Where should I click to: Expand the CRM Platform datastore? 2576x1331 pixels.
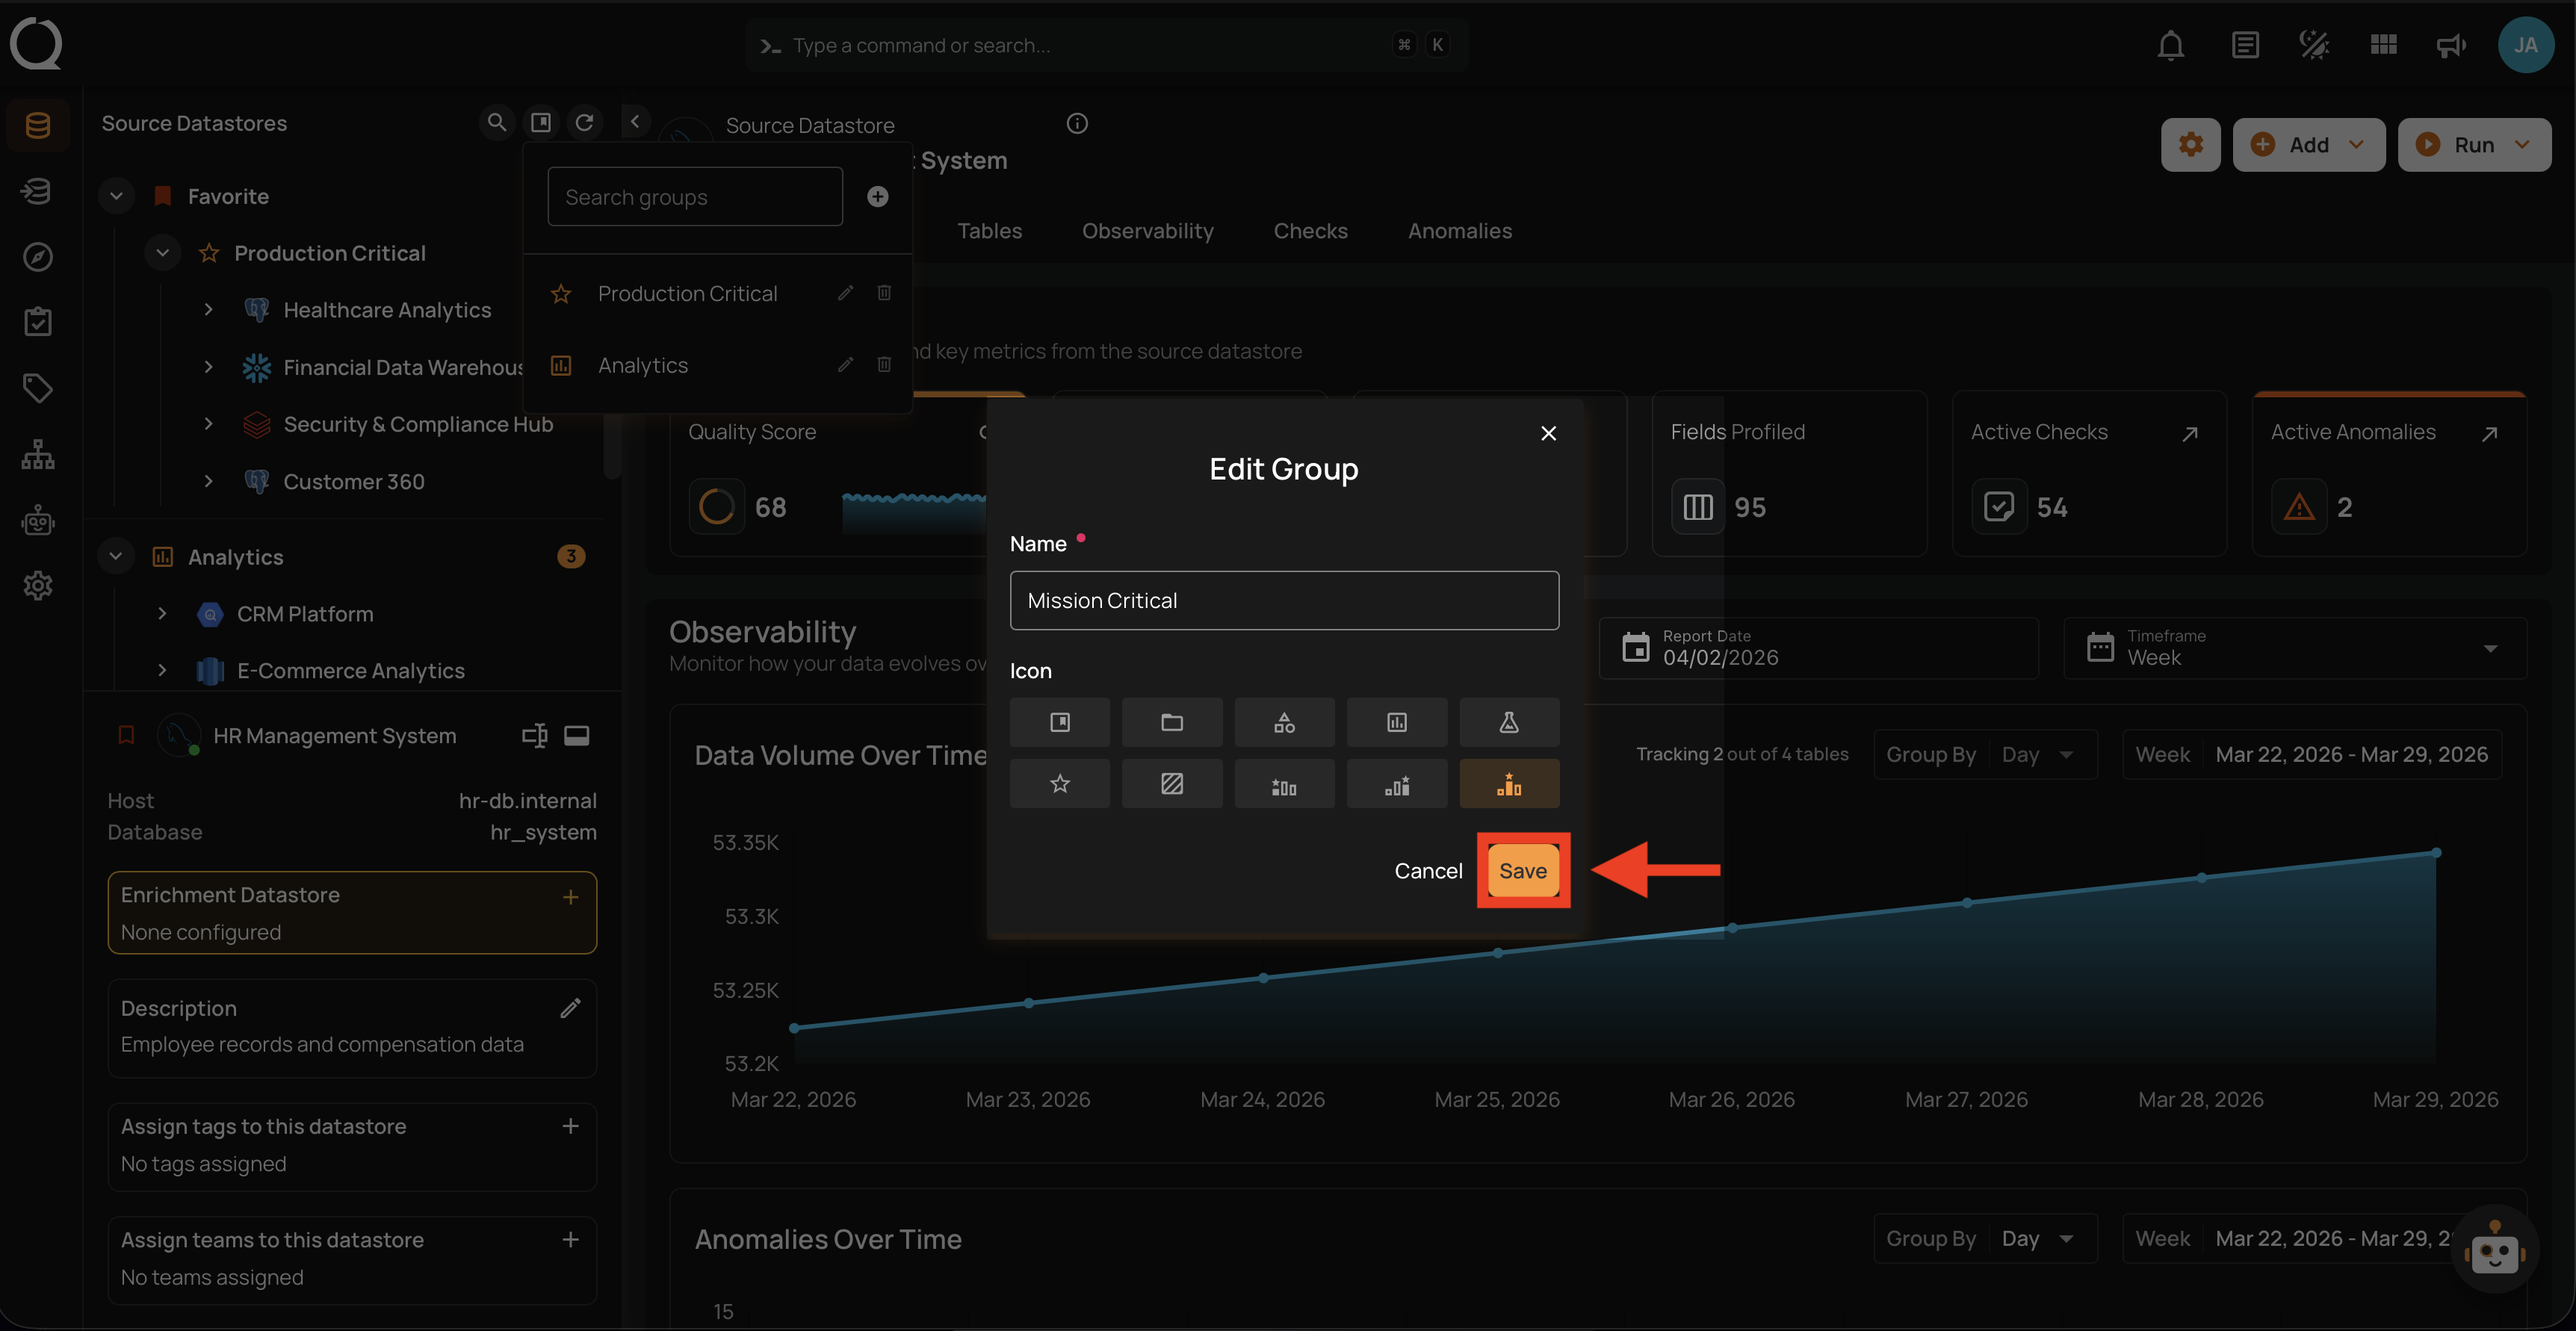162,613
